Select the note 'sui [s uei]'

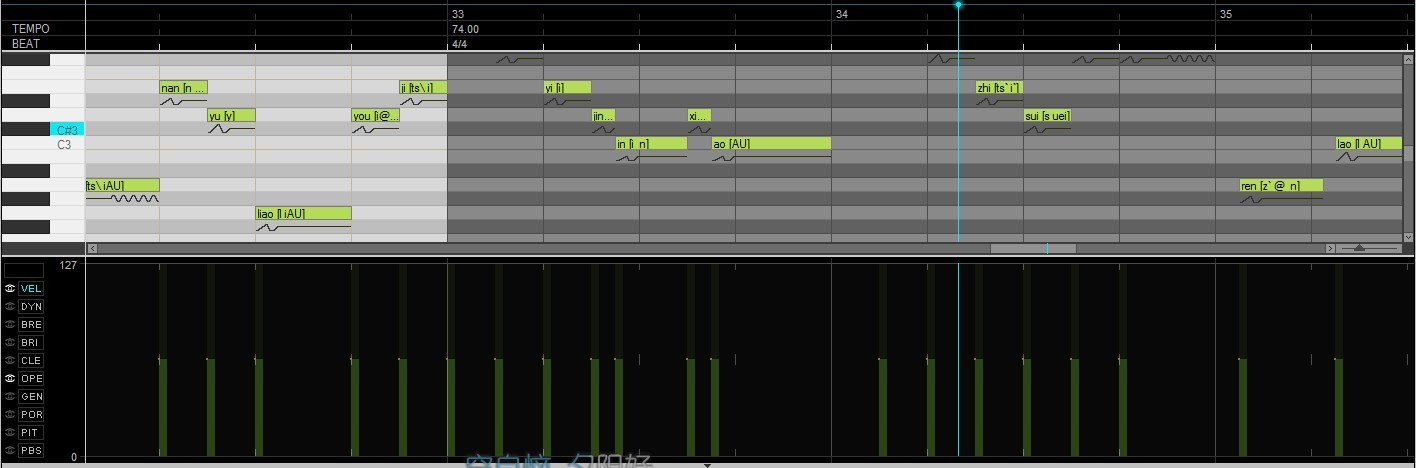click(x=1047, y=116)
